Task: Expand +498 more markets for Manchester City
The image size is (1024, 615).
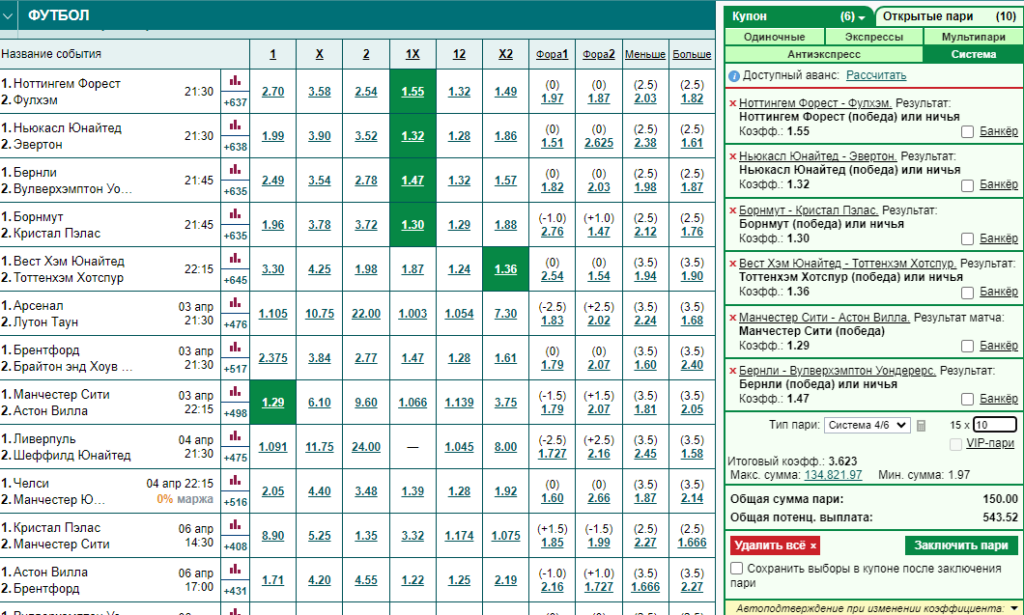Action: 235,413
